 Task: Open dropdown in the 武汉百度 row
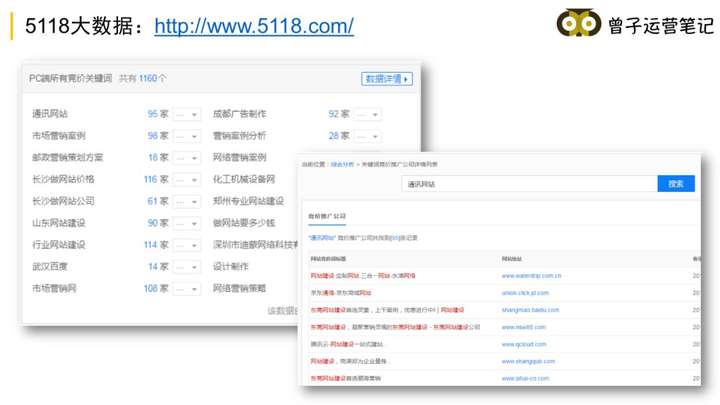point(186,267)
